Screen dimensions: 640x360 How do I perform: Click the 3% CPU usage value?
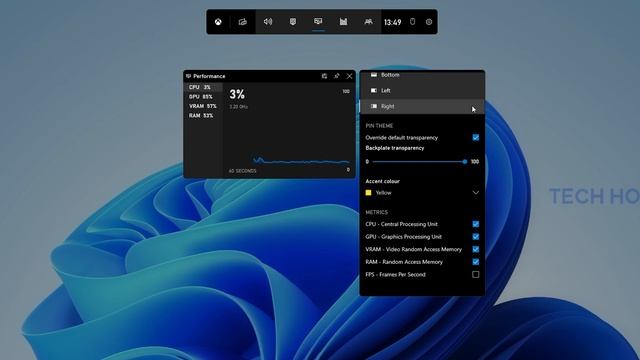pos(237,95)
